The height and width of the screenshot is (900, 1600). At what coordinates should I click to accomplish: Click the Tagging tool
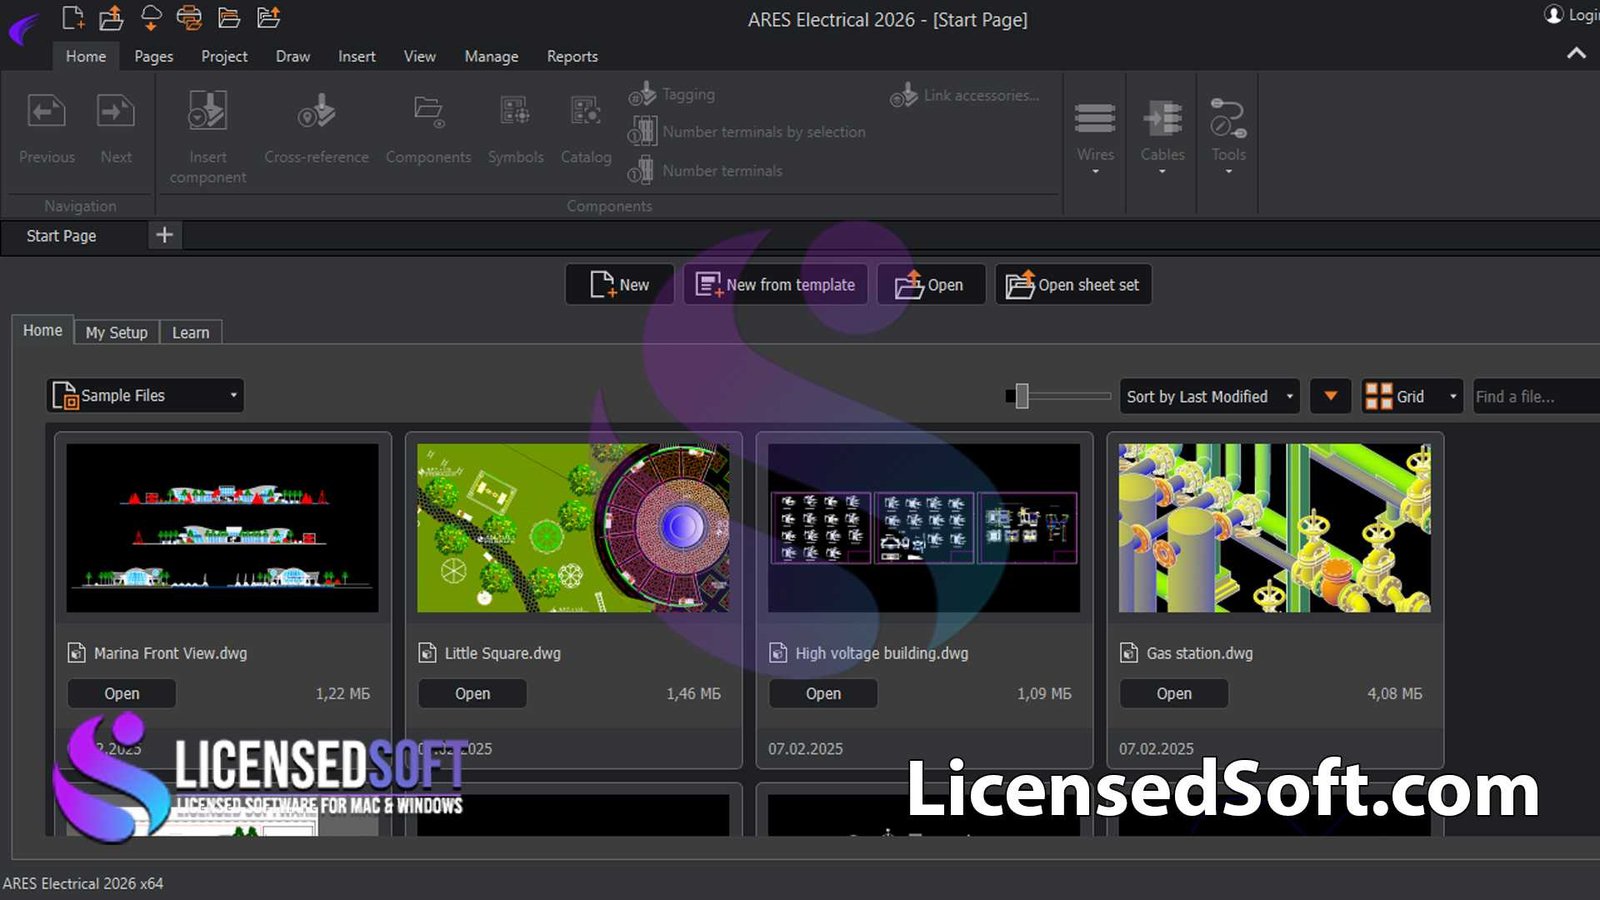coord(672,94)
